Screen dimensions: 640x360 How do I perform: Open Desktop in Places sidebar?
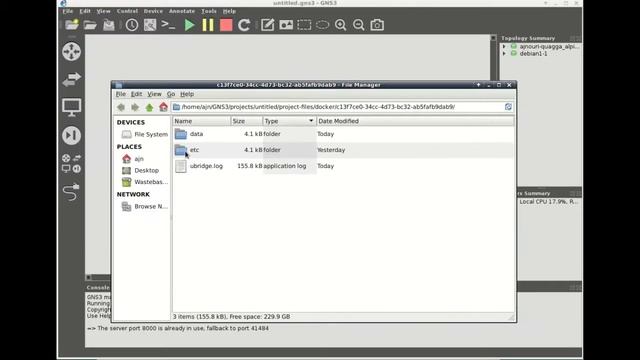click(x=140, y=170)
